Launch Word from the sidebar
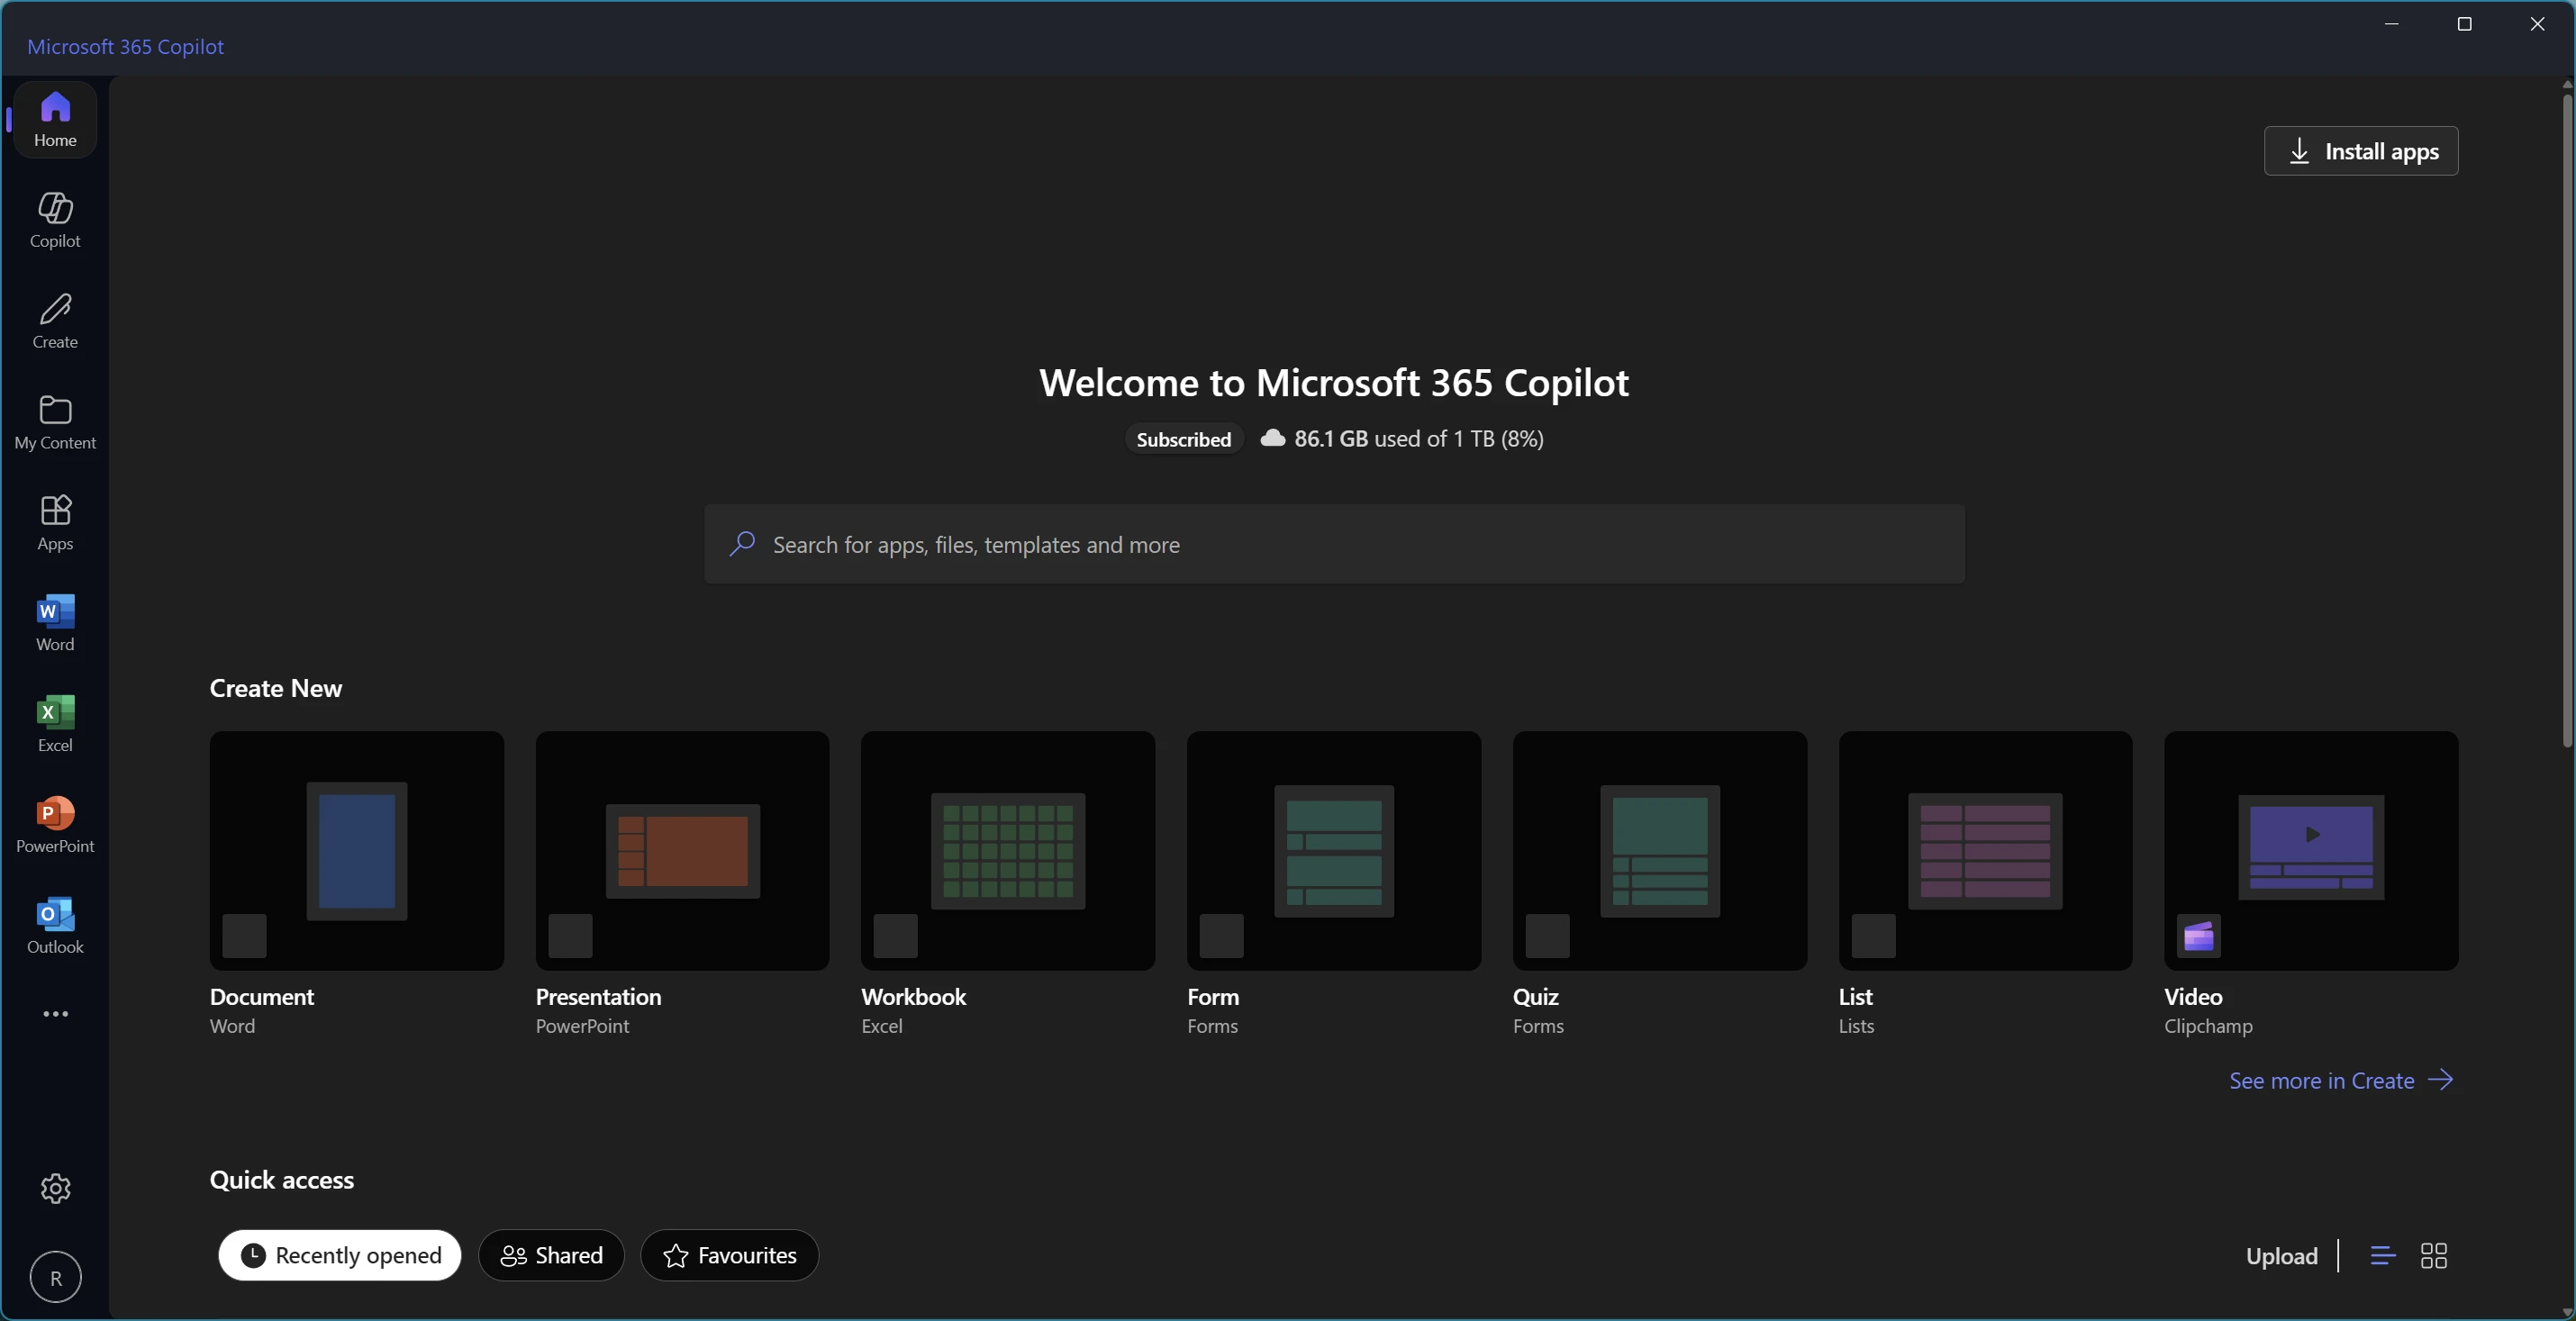The image size is (2576, 1321). point(55,623)
